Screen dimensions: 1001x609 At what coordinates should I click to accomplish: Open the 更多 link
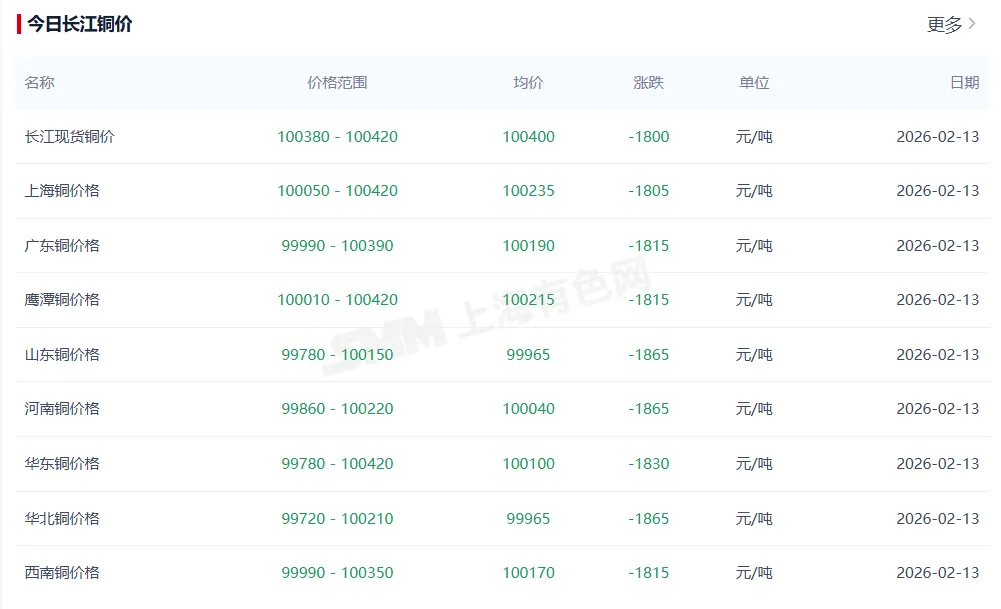944,24
